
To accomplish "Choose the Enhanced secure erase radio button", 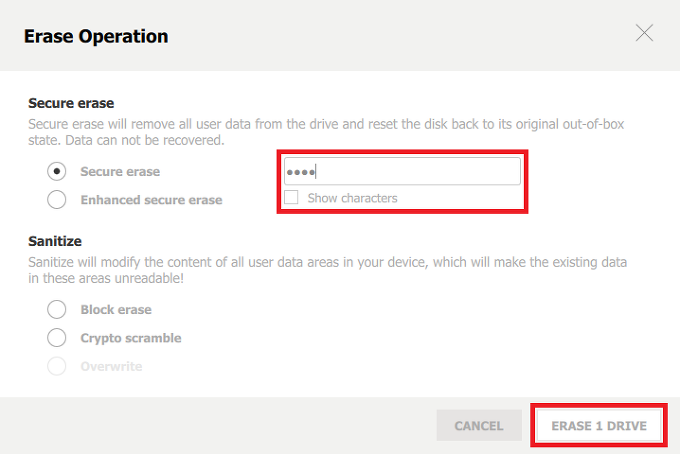I will point(57,199).
